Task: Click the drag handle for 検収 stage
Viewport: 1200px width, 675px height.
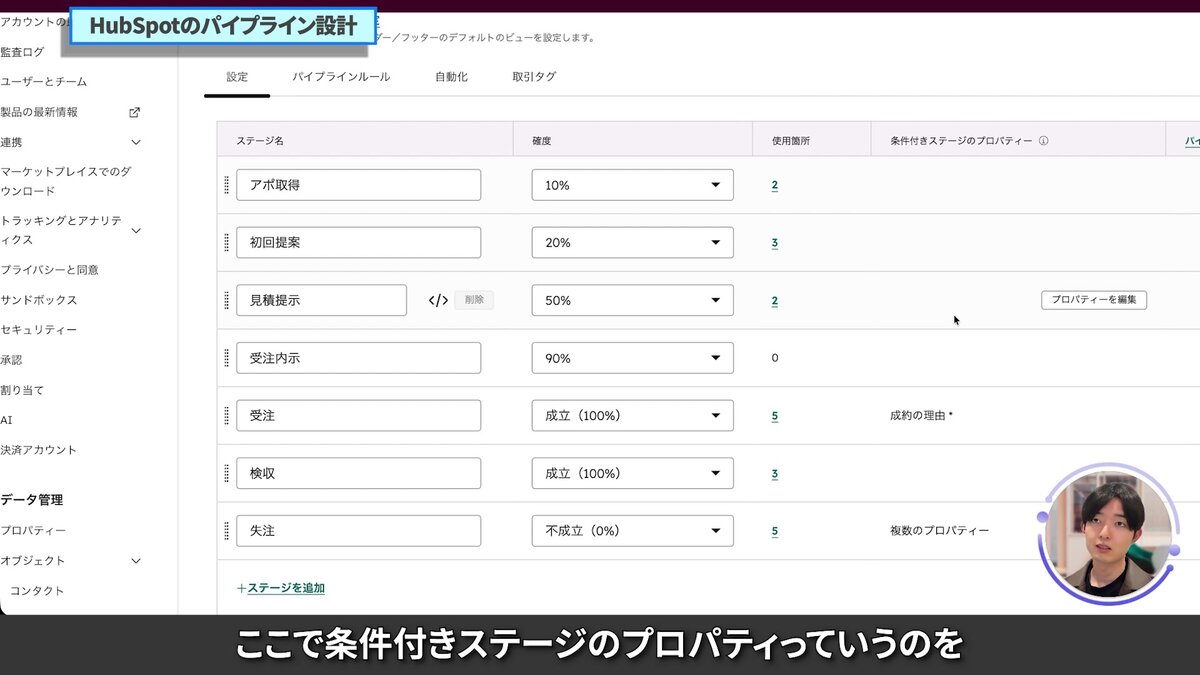Action: 227,473
